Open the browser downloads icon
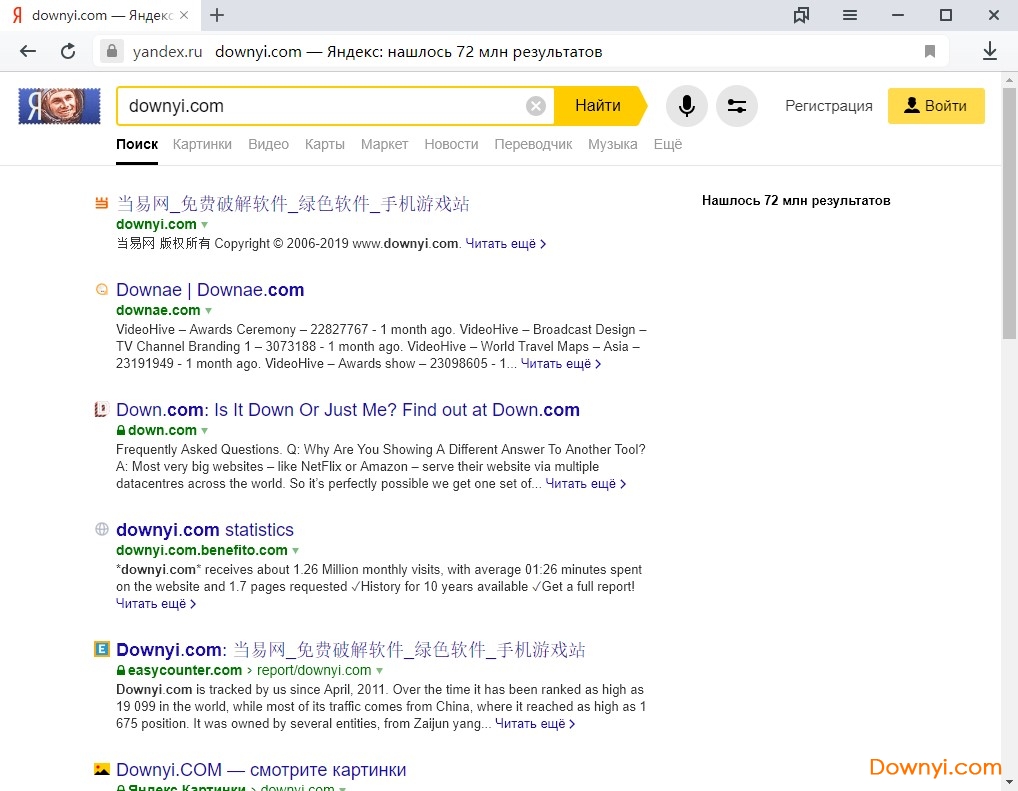The image size is (1018, 791). coord(990,50)
